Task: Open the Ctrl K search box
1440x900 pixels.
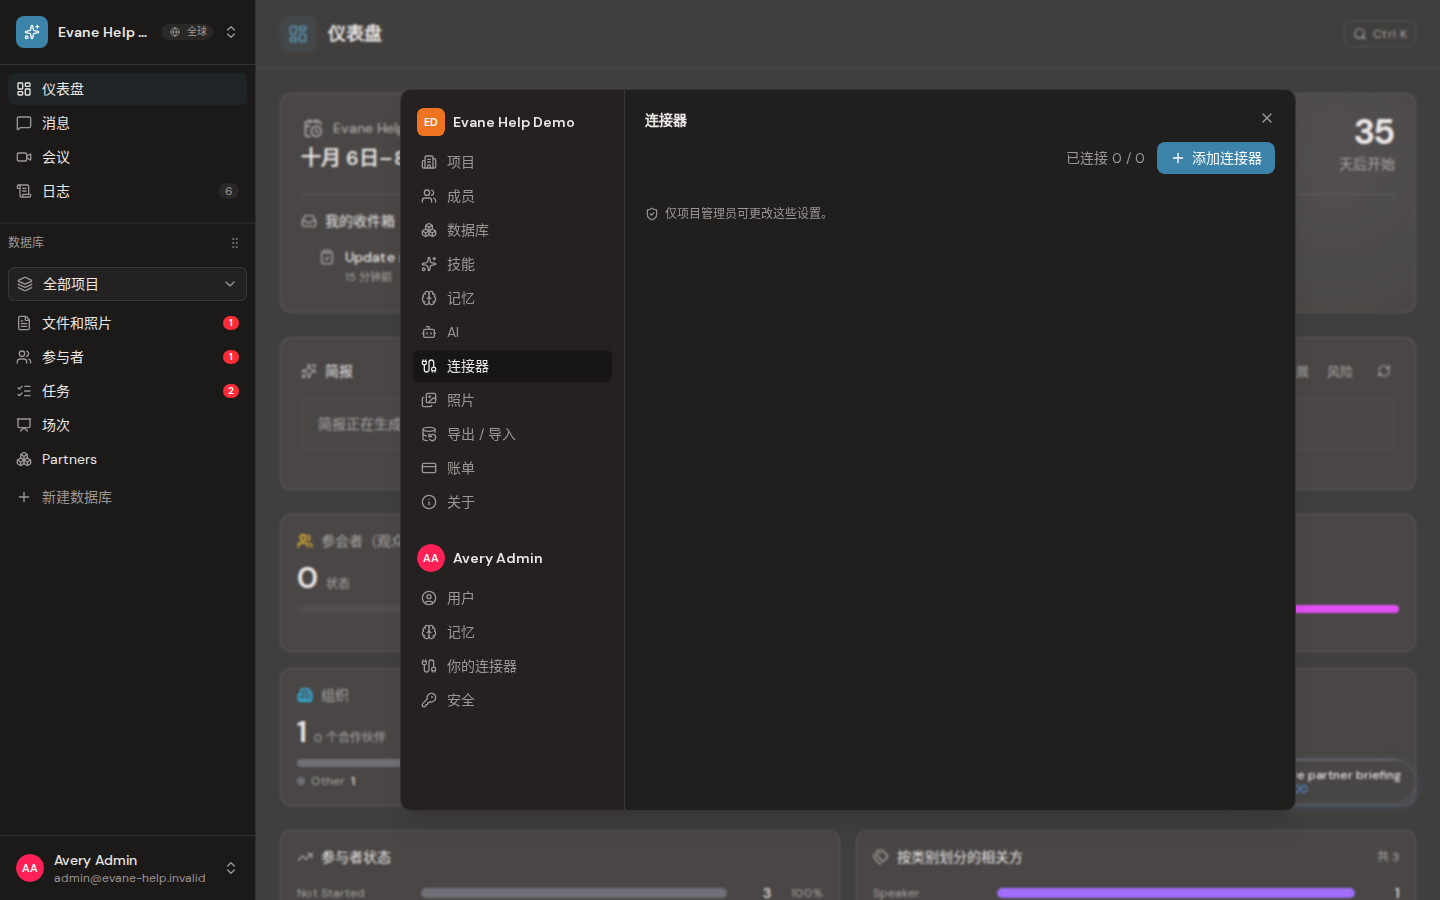Action: (1380, 34)
